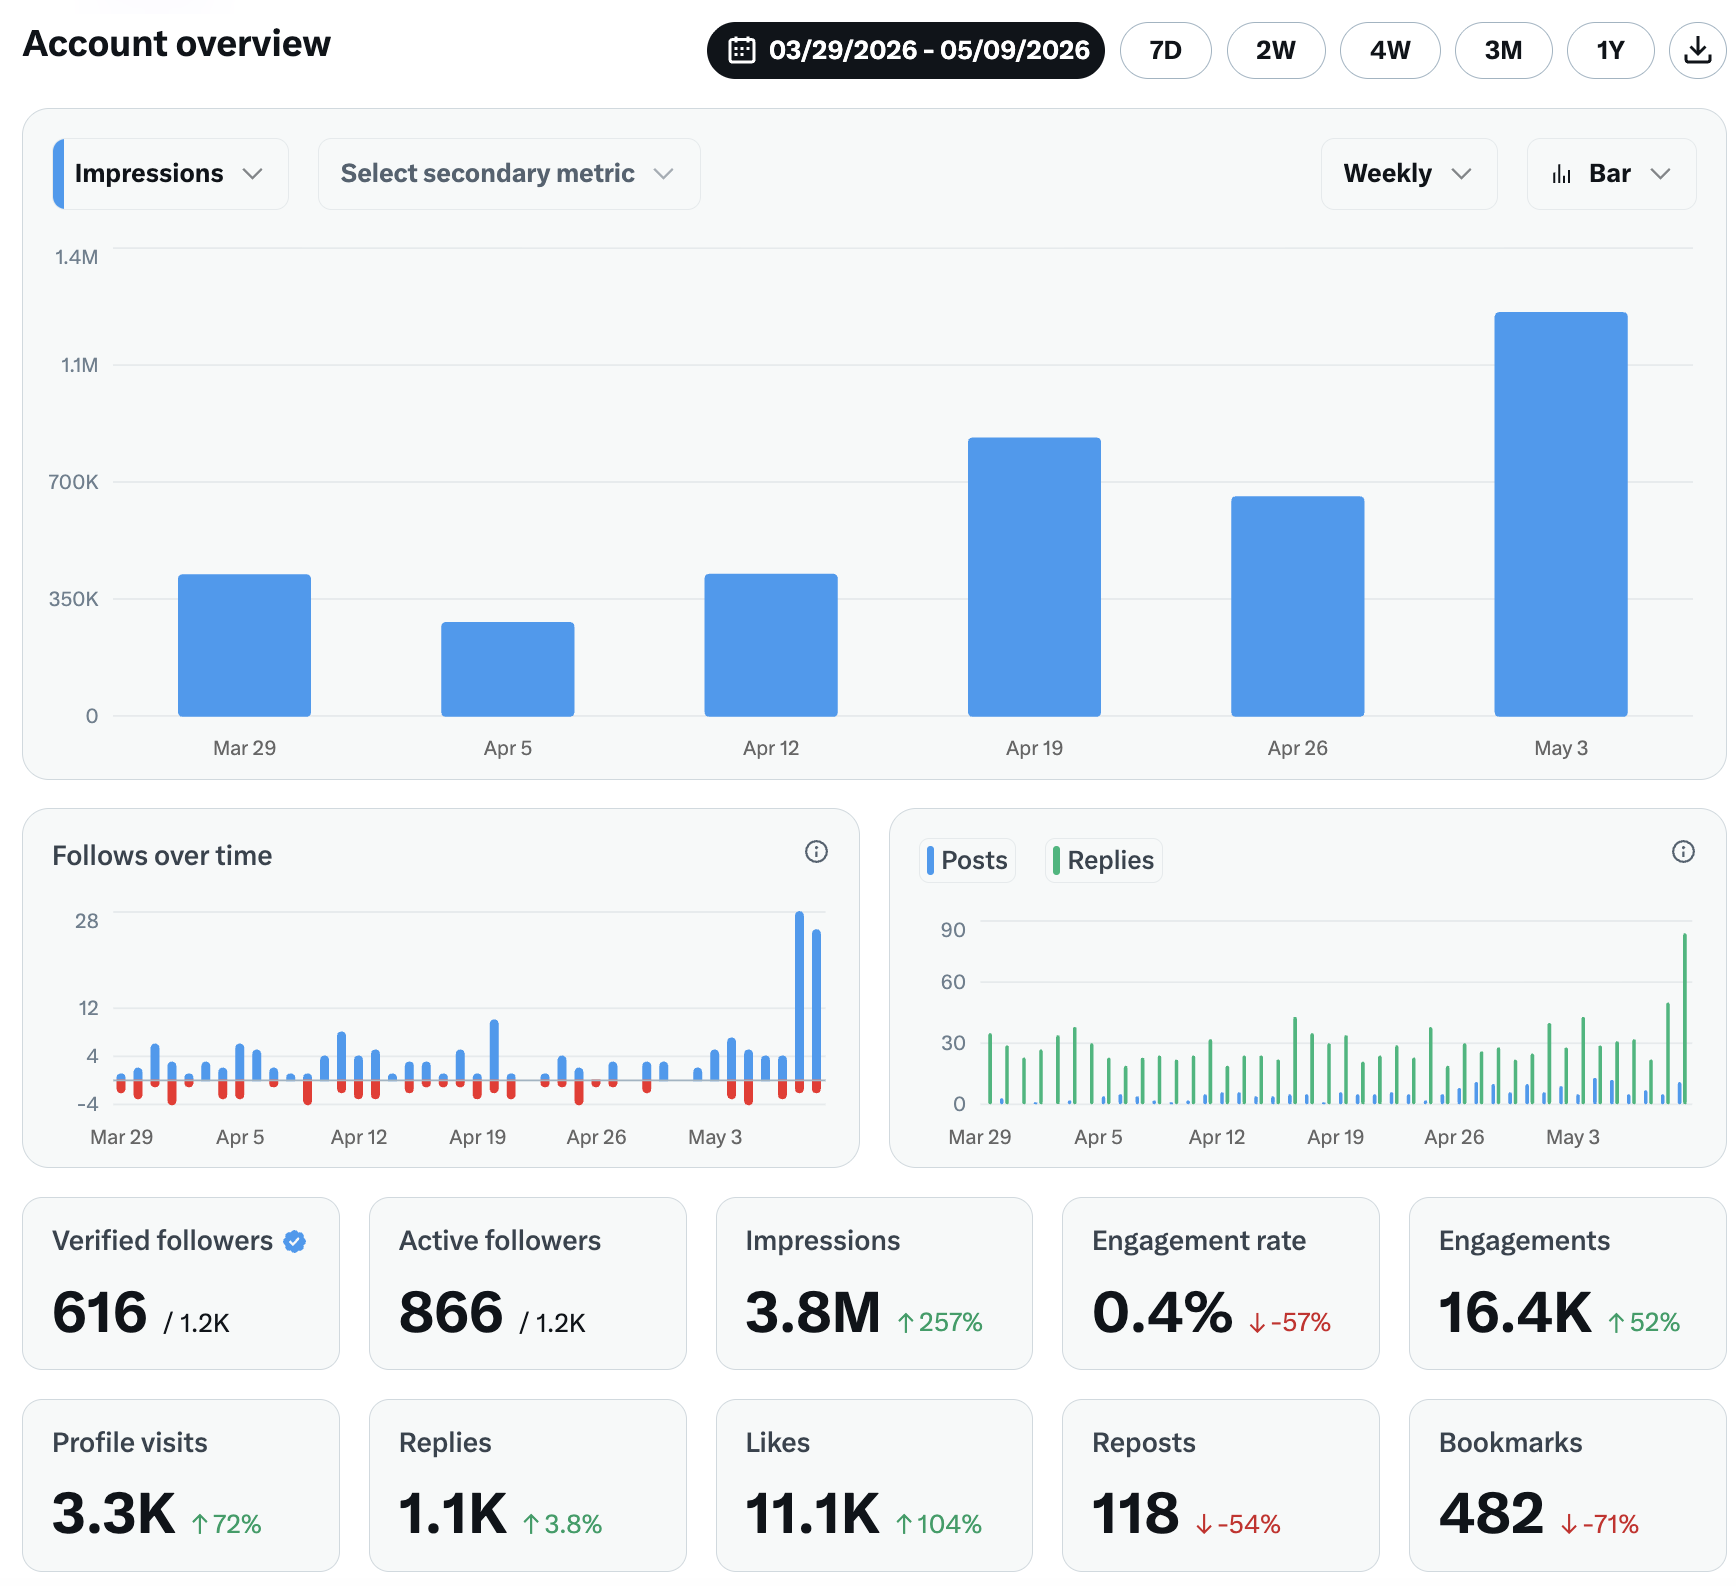The height and width of the screenshot is (1586, 1736).
Task: Click the ↑257% impressions change value
Action: 940,1322
